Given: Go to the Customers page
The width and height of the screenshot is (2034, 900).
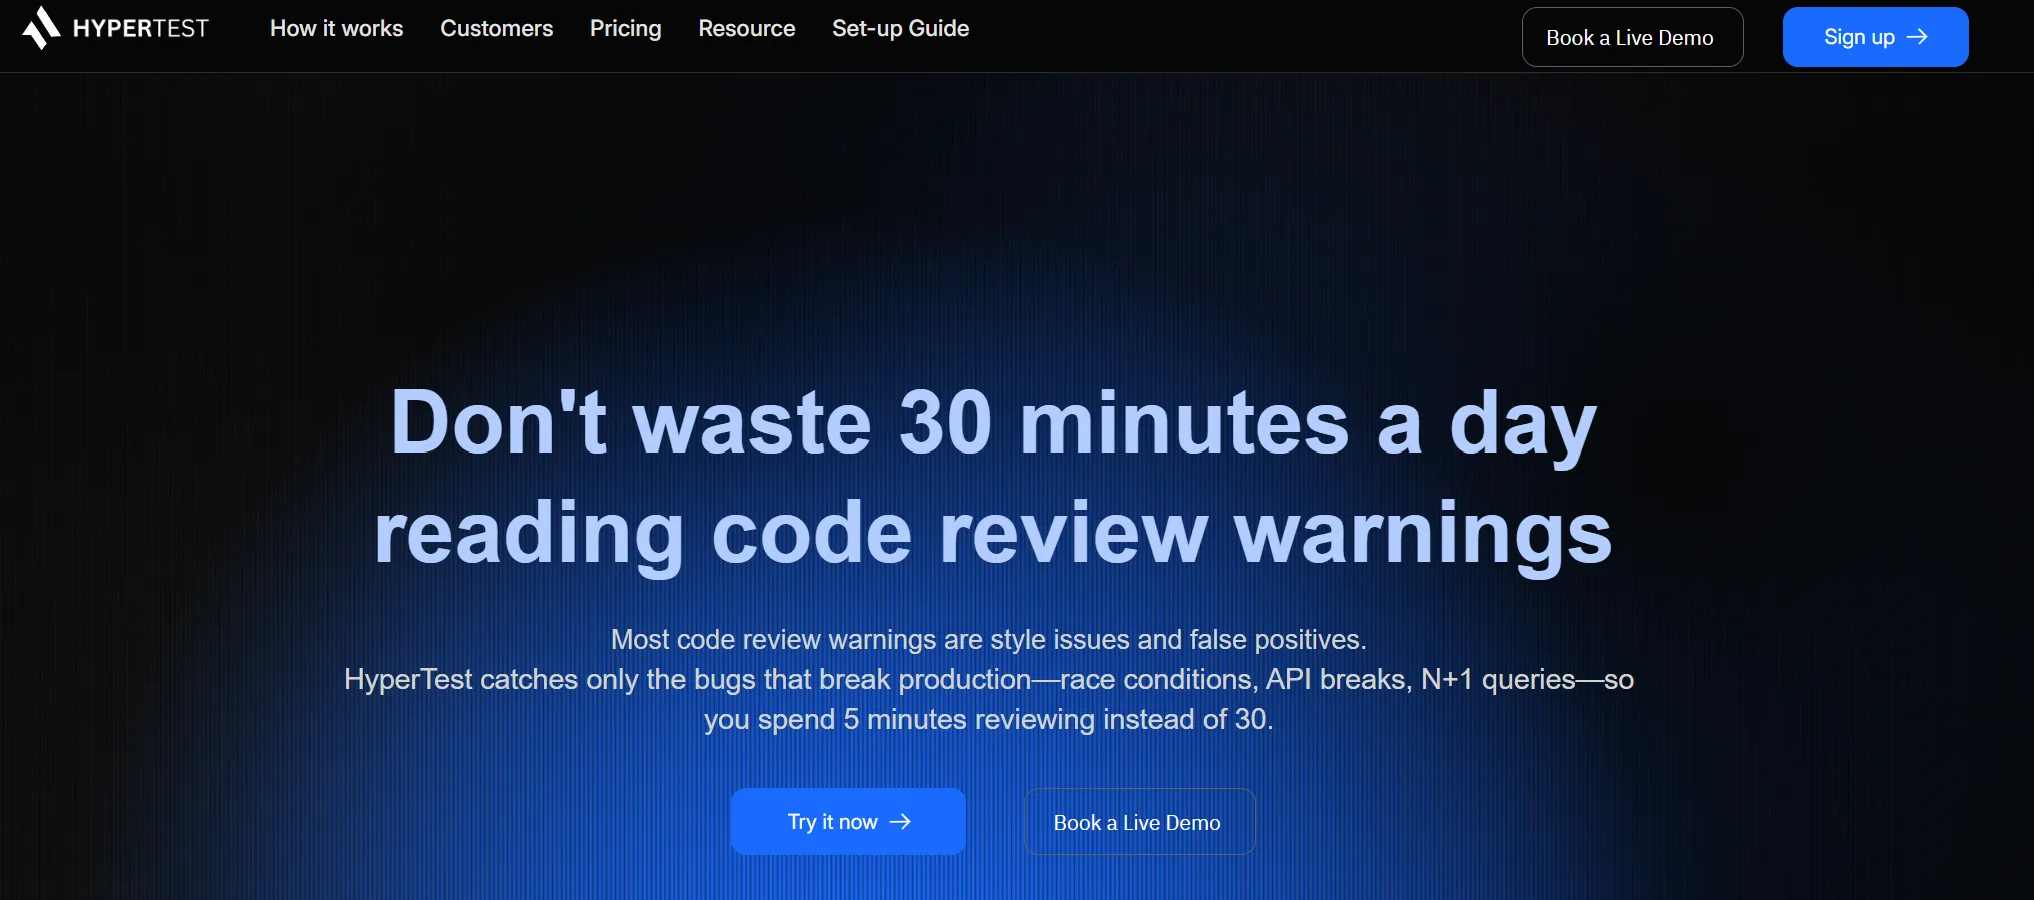Looking at the screenshot, I should [x=496, y=28].
